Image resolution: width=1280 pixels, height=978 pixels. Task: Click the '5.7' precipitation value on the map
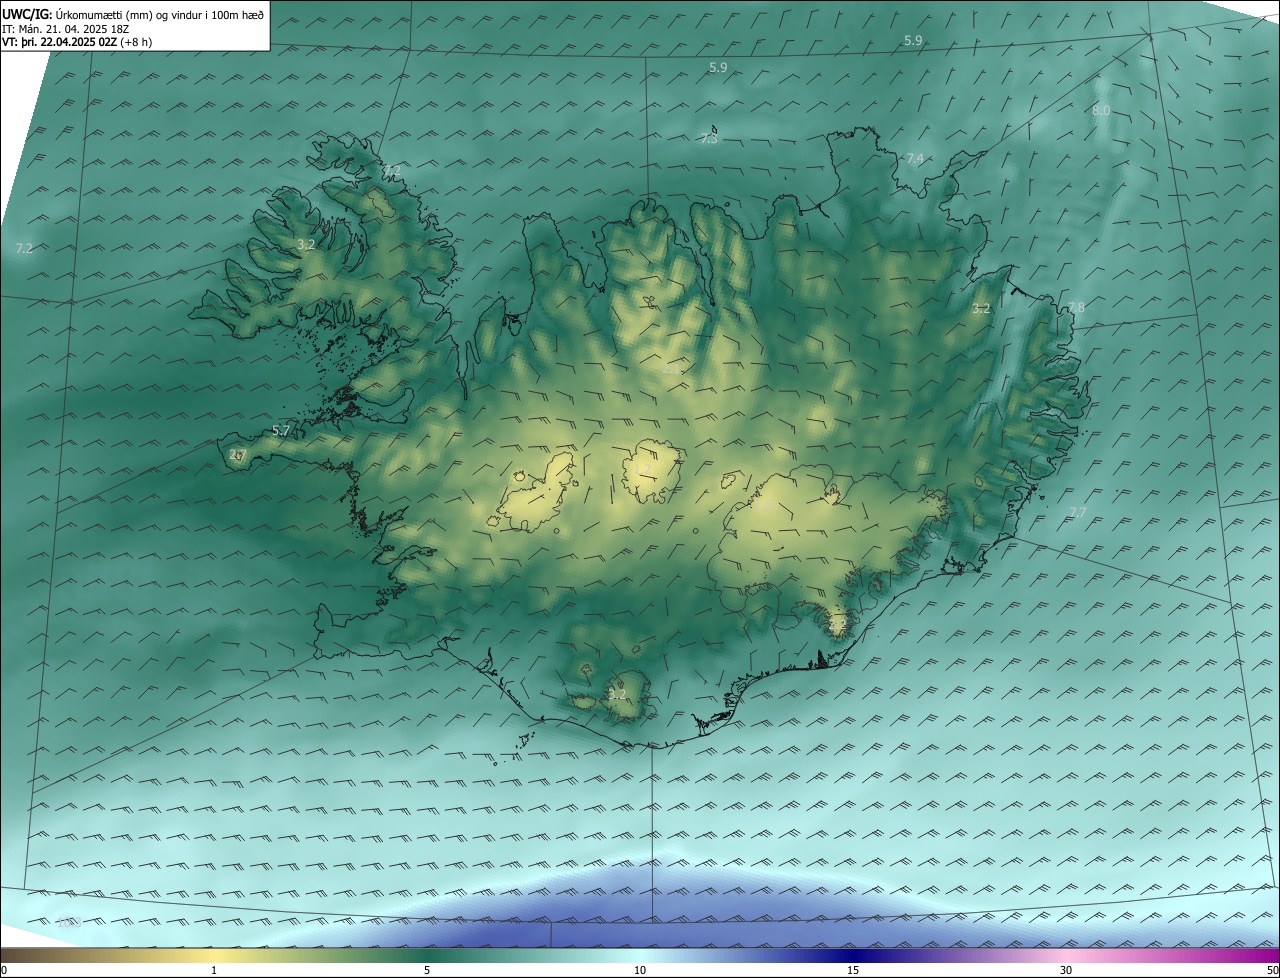point(281,431)
